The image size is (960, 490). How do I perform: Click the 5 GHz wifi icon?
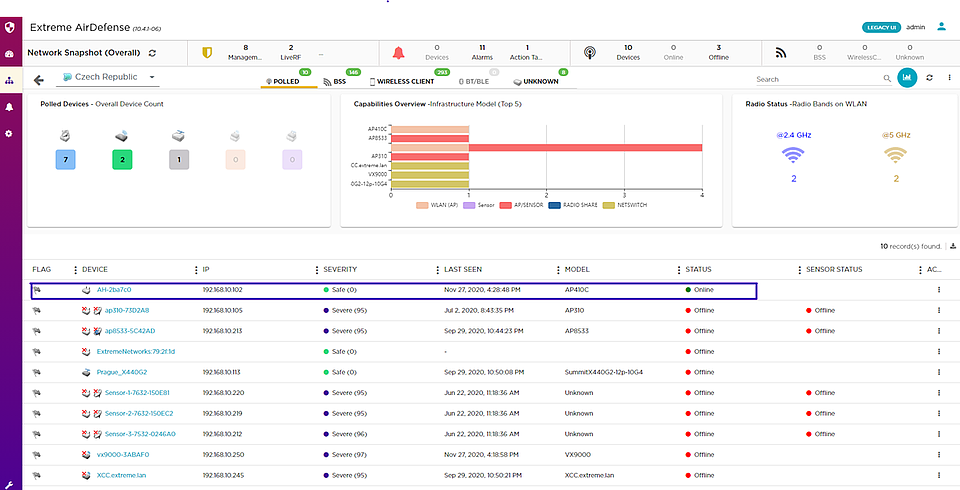pos(896,156)
